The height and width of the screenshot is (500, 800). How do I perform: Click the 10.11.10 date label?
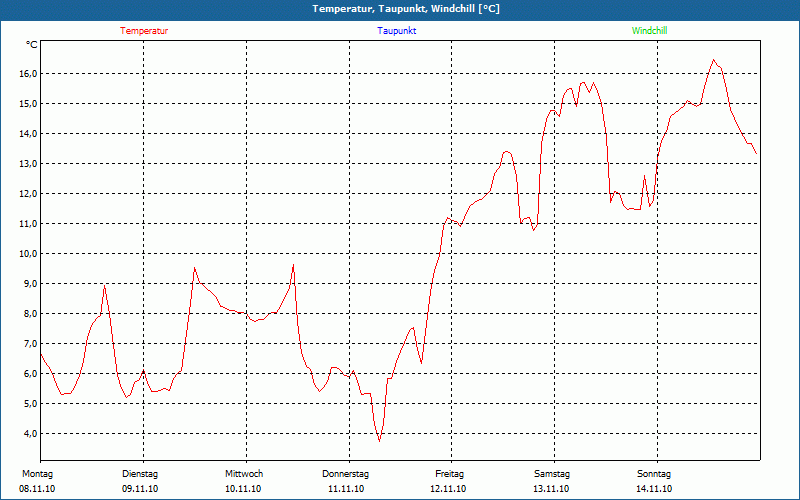(x=243, y=489)
